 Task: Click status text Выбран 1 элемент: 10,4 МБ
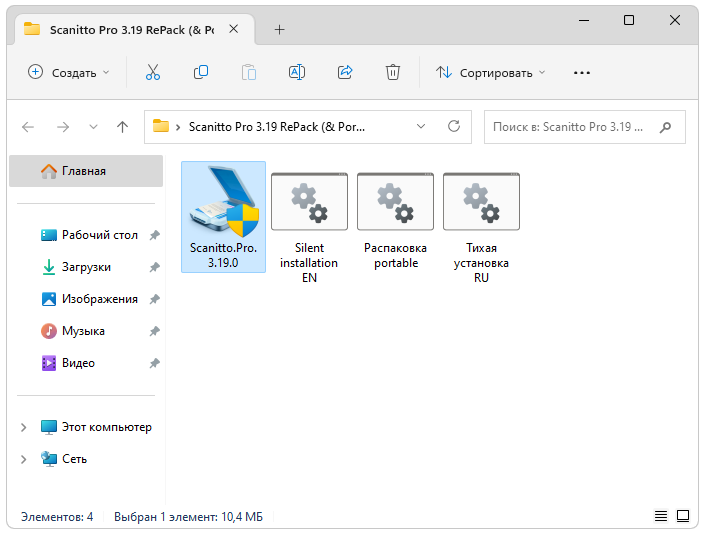coord(188,517)
